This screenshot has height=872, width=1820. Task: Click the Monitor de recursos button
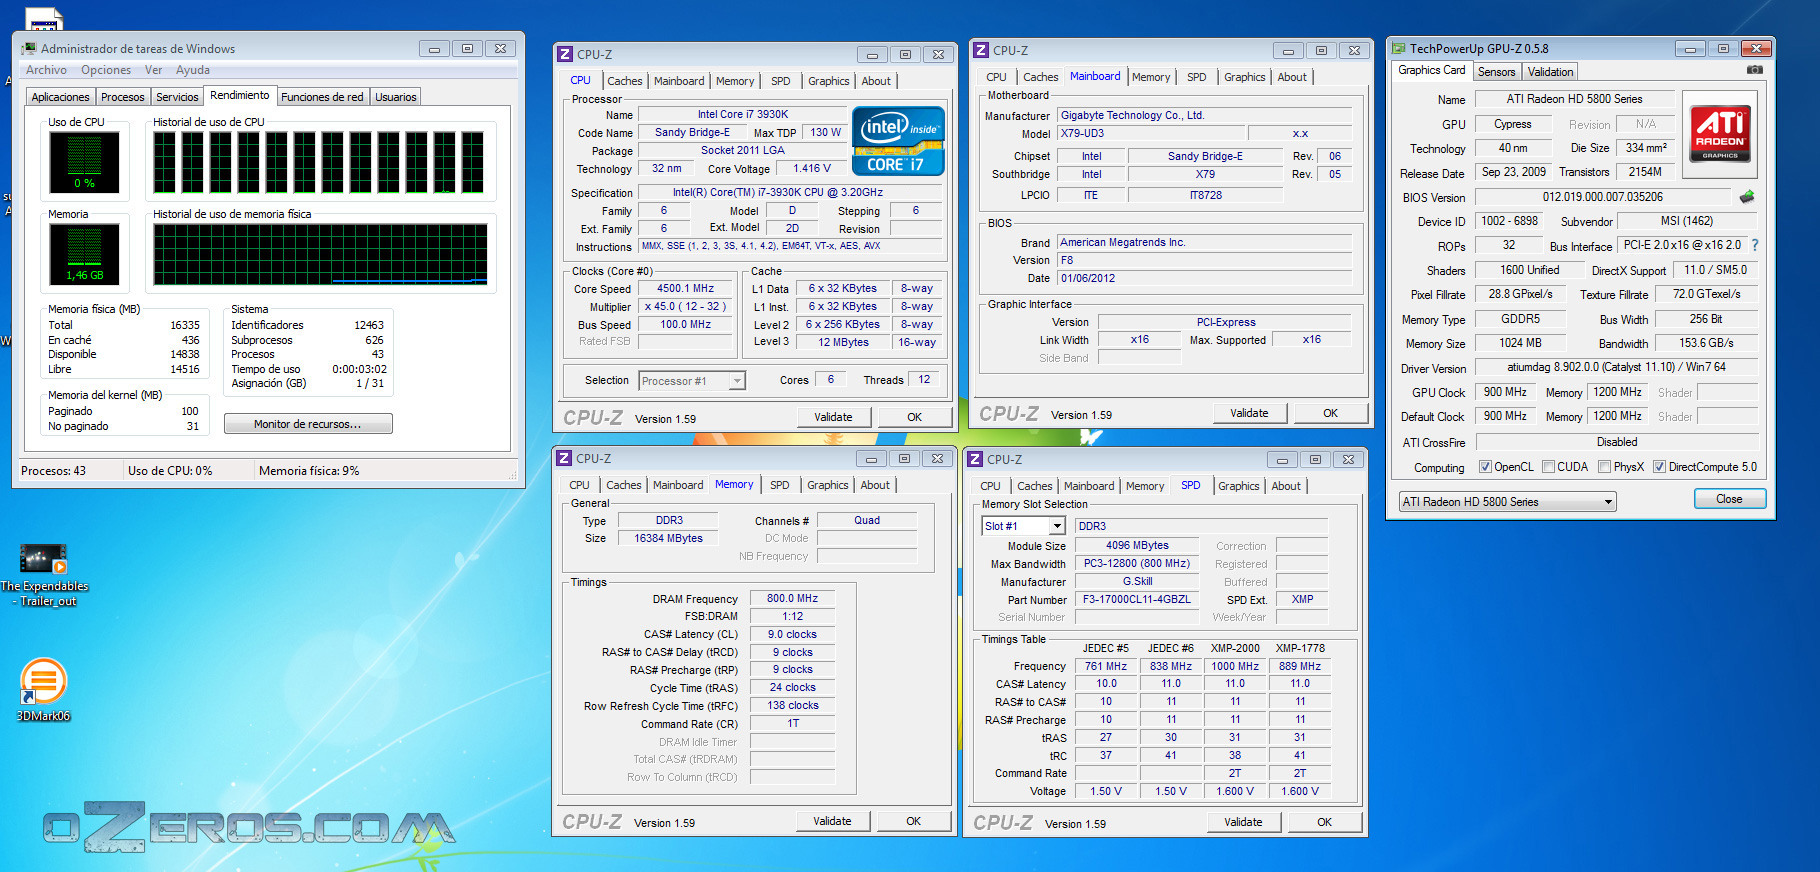pos(308,424)
